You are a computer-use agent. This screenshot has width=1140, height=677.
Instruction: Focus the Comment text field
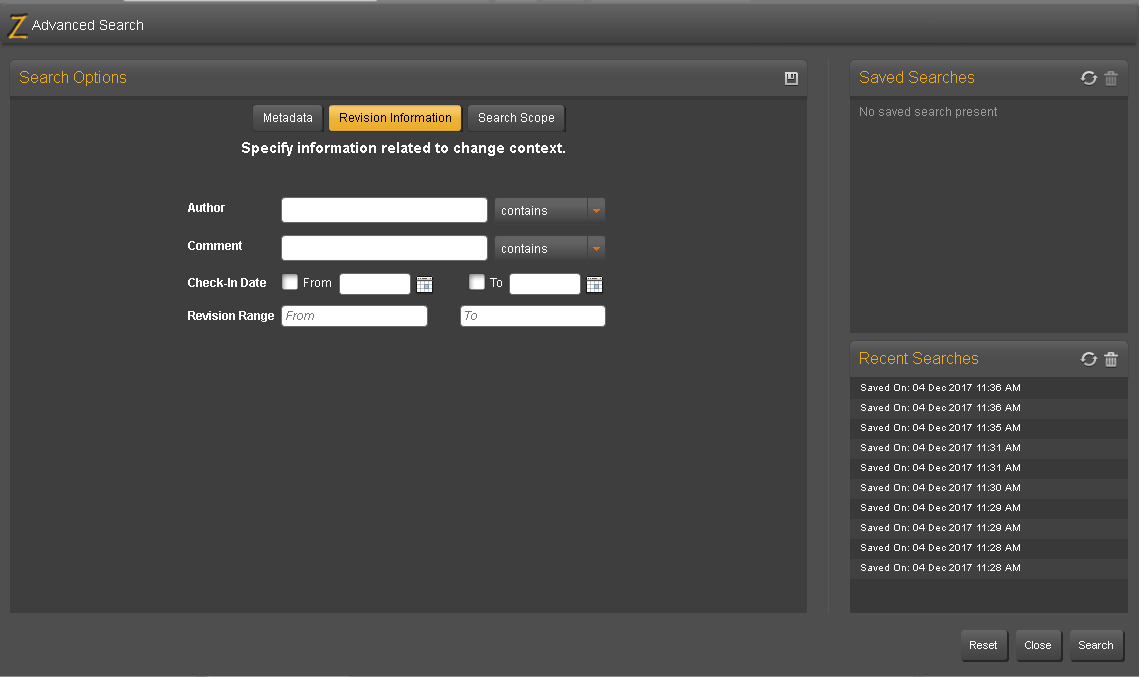click(x=384, y=248)
